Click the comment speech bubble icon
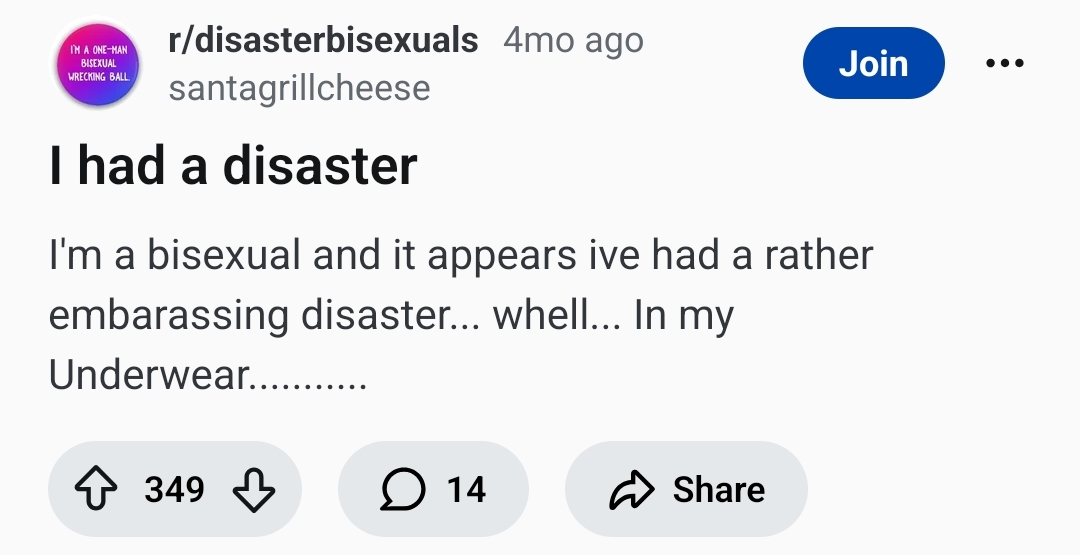The width and height of the screenshot is (1080, 555). click(401, 489)
